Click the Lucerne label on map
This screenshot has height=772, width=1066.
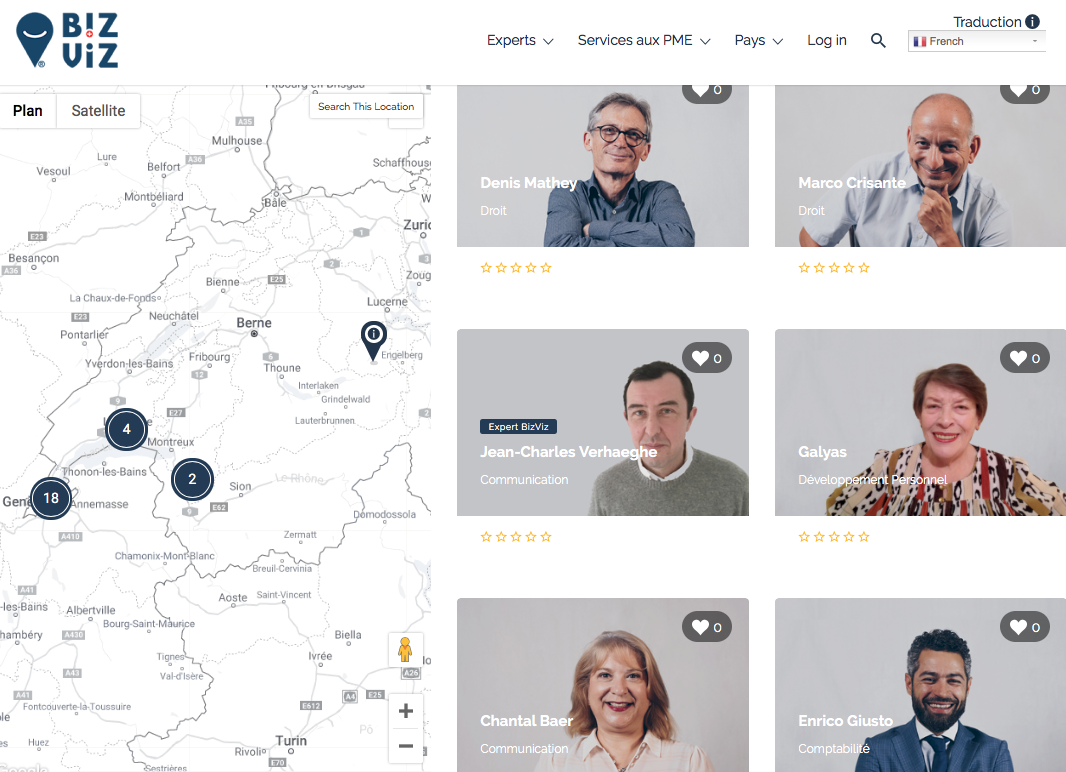click(388, 301)
